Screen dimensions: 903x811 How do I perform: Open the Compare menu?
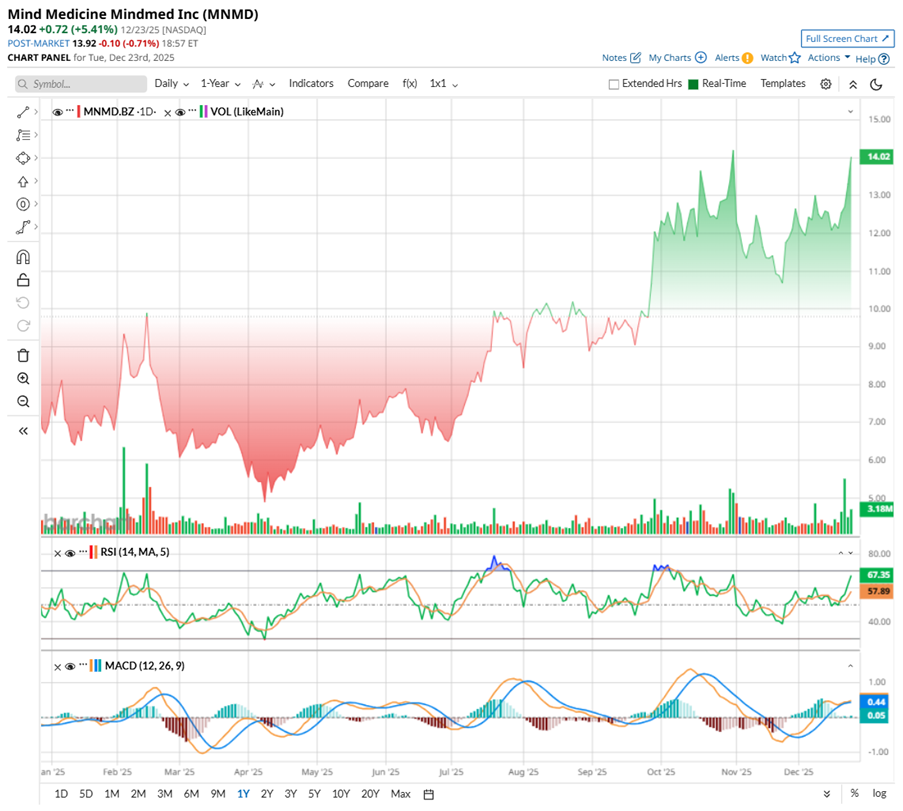(368, 84)
